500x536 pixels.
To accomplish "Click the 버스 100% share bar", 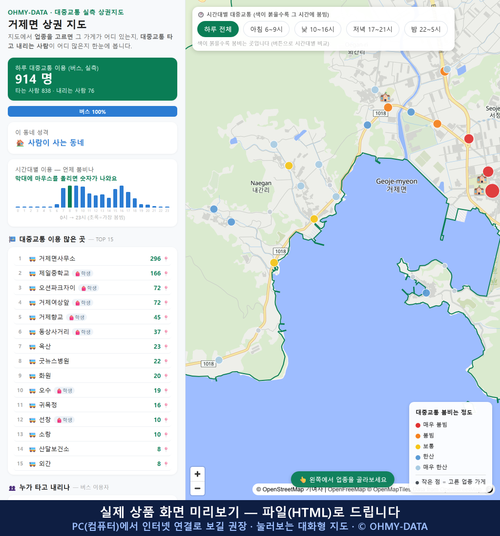I will pyautogui.click(x=92, y=112).
